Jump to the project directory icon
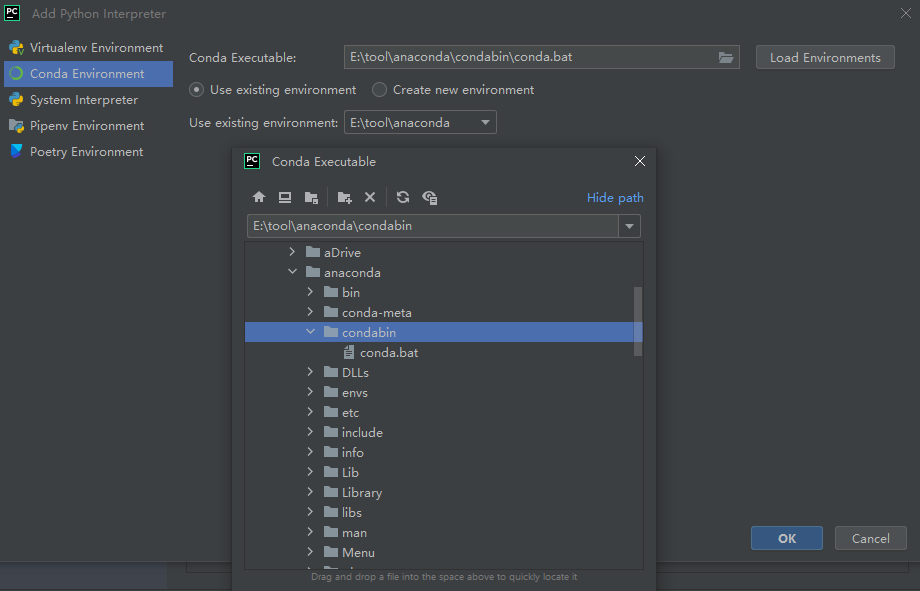This screenshot has width=920, height=591. [311, 197]
